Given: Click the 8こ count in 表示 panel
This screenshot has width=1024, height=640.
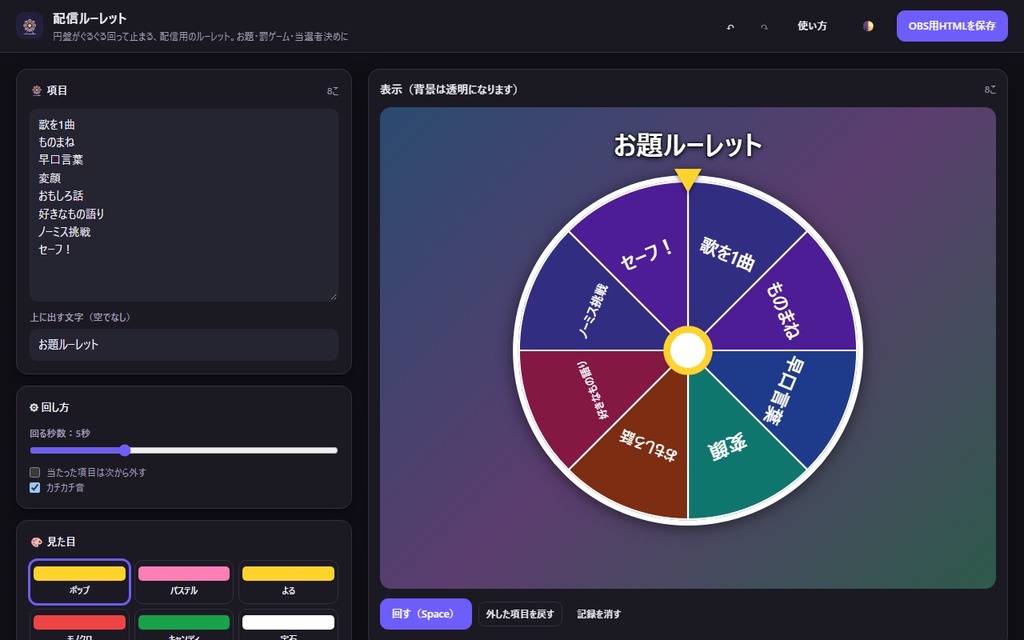Looking at the screenshot, I should click(990, 89).
